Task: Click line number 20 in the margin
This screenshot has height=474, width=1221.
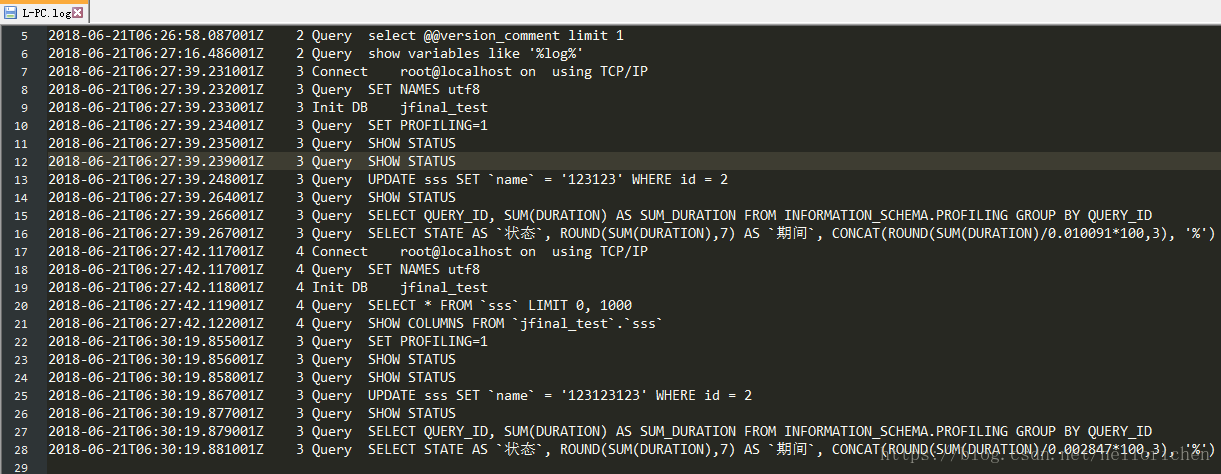Action: click(x=22, y=306)
